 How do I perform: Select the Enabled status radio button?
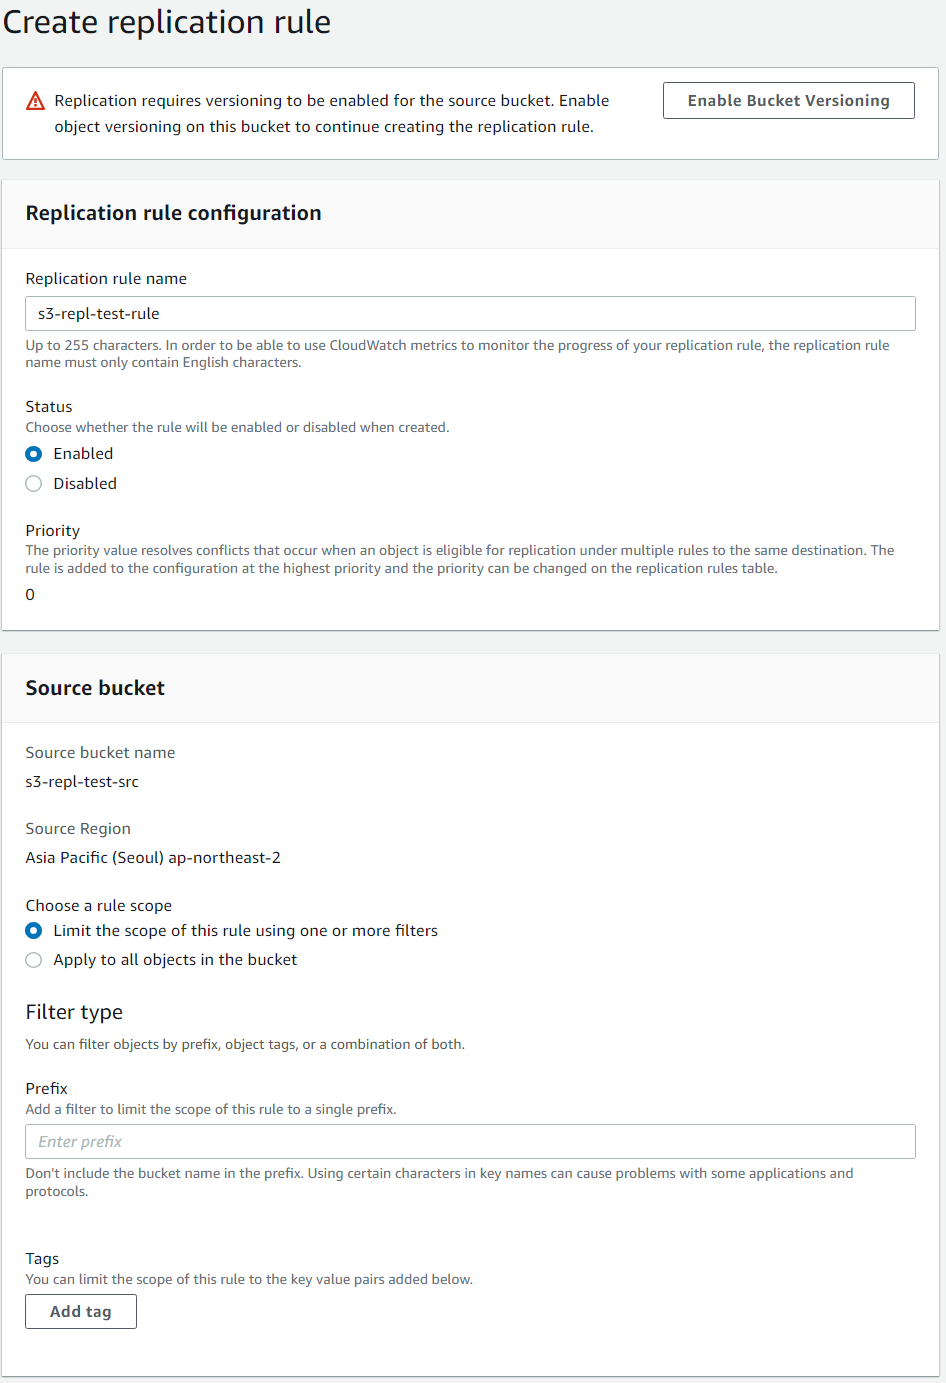click(x=34, y=454)
